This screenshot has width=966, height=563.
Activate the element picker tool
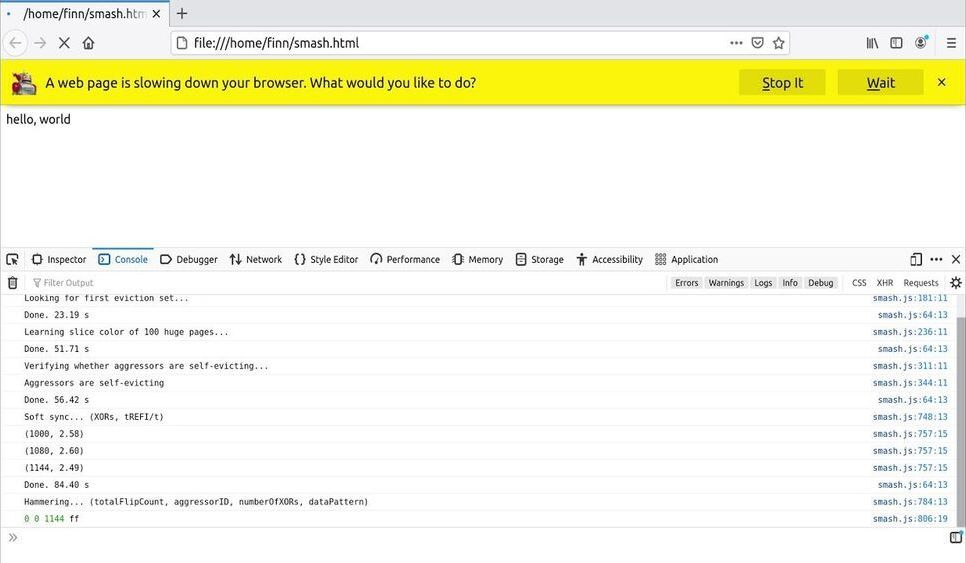pyautogui.click(x=12, y=259)
